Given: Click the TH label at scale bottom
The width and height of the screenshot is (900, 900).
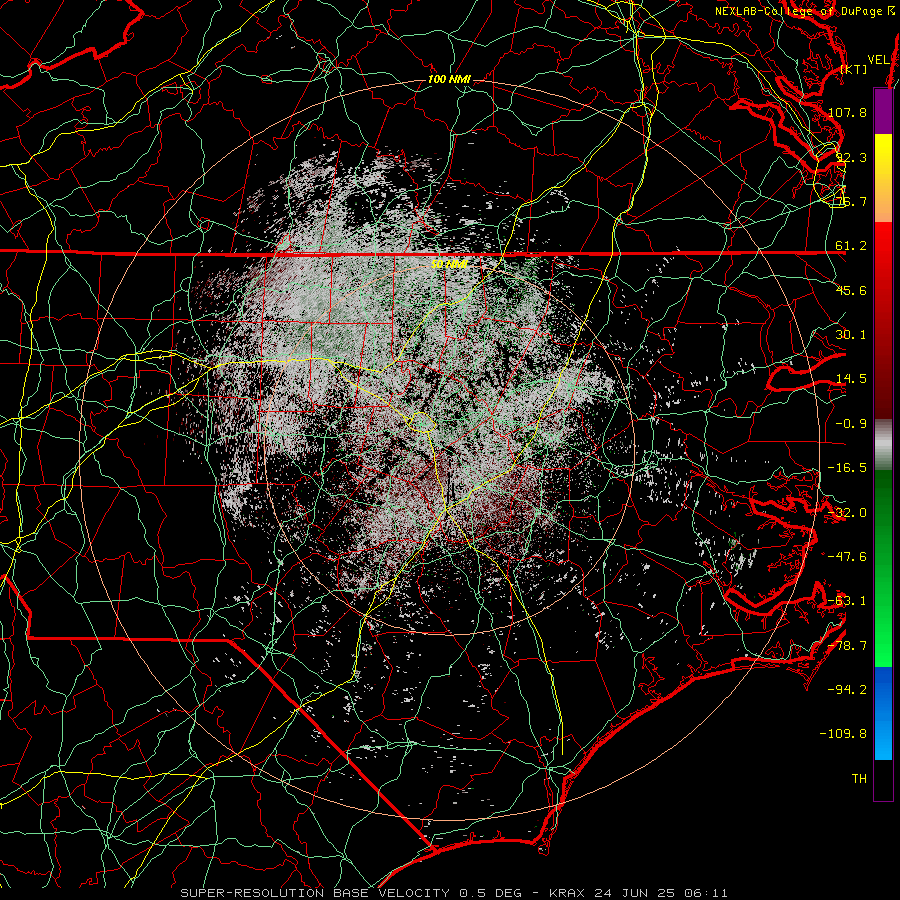Looking at the screenshot, I should coord(859,778).
